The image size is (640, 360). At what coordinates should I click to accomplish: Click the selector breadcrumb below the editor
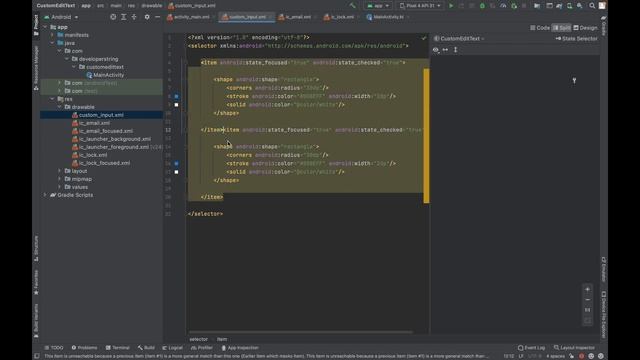pyautogui.click(x=198, y=339)
